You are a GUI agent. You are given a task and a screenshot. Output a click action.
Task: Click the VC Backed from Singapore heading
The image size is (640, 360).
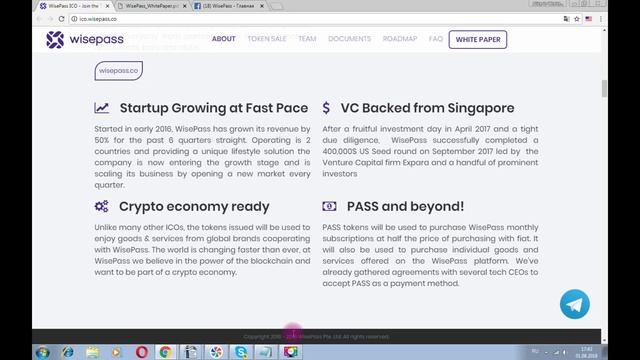coord(427,108)
